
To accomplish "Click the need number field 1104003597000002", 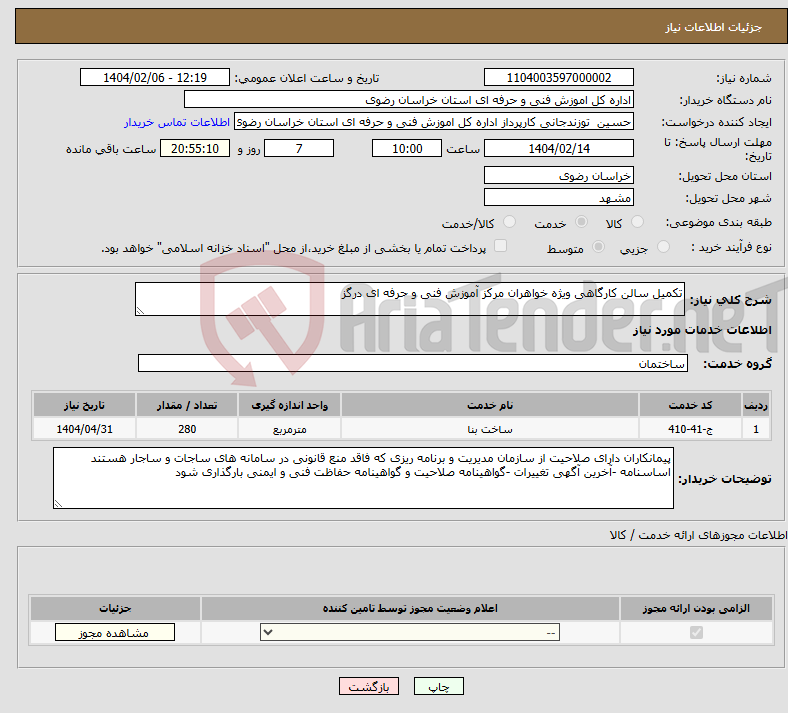I will (559, 77).
